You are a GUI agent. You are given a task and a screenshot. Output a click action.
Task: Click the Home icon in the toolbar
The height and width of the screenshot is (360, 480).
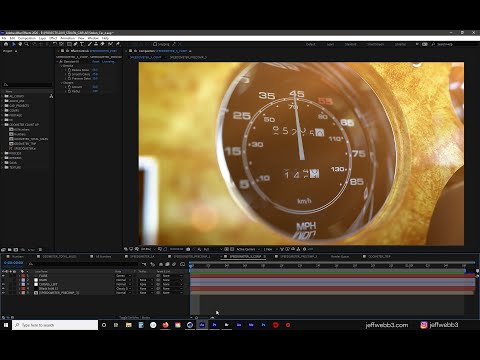(6, 44)
